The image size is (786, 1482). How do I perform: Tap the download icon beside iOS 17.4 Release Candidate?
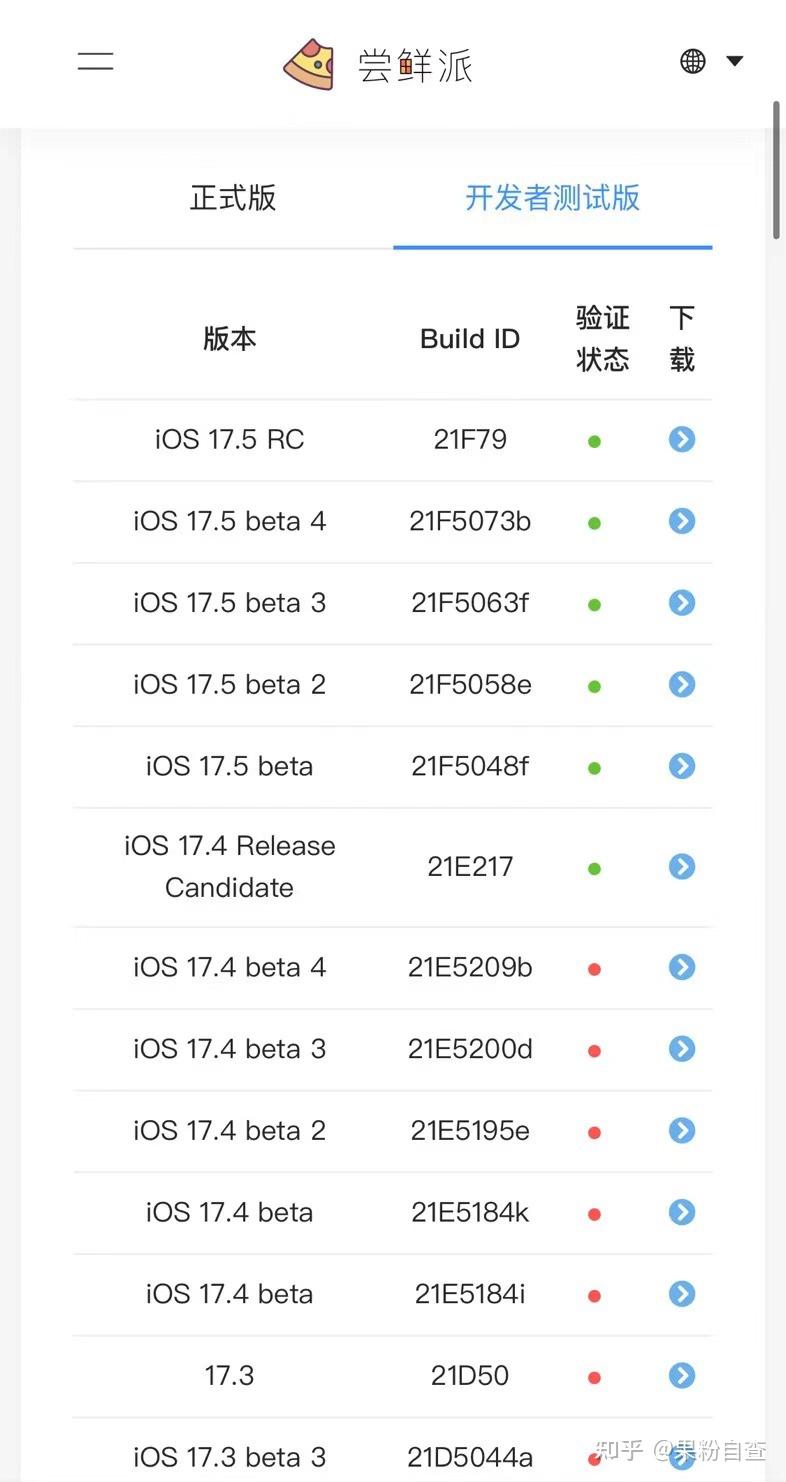[x=681, y=867]
